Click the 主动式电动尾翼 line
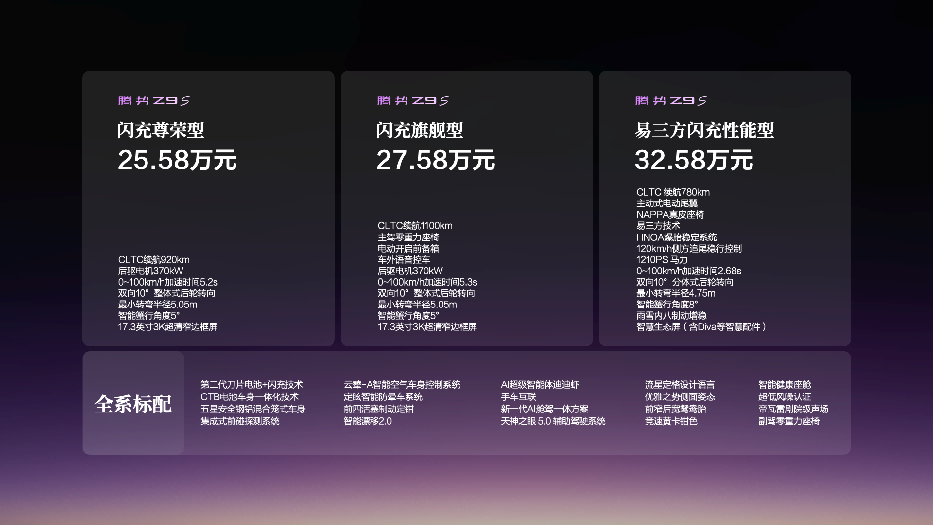This screenshot has height=525, width=933. 667,204
